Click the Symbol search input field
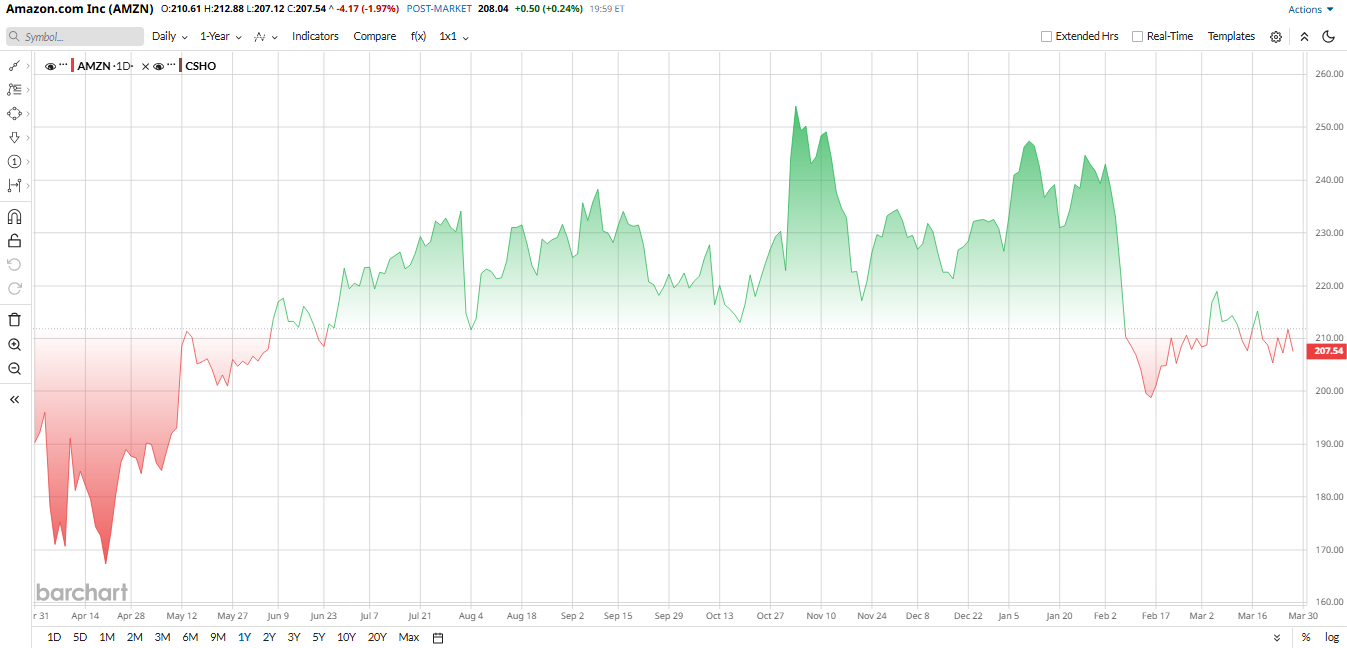Screen dimensions: 1347x648 point(75,36)
